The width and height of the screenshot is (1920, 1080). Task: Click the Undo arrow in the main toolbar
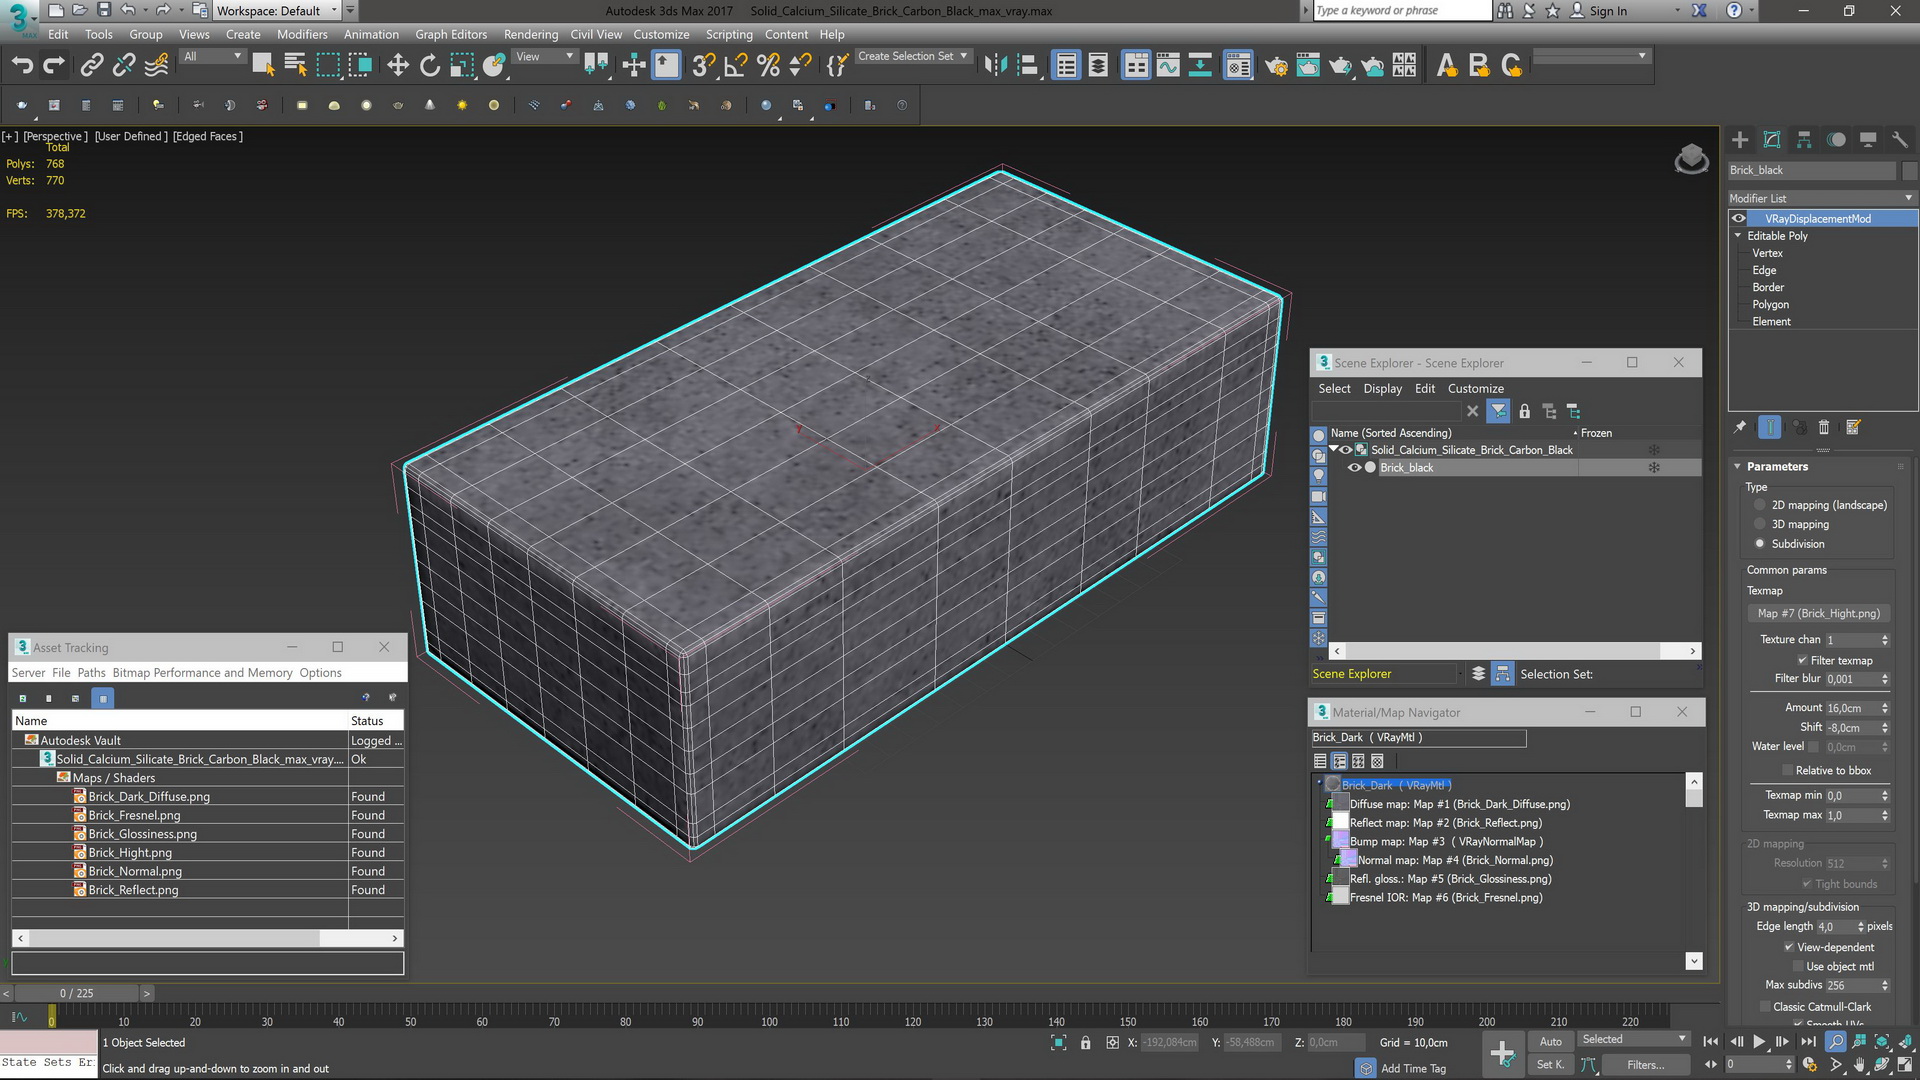coord(22,66)
